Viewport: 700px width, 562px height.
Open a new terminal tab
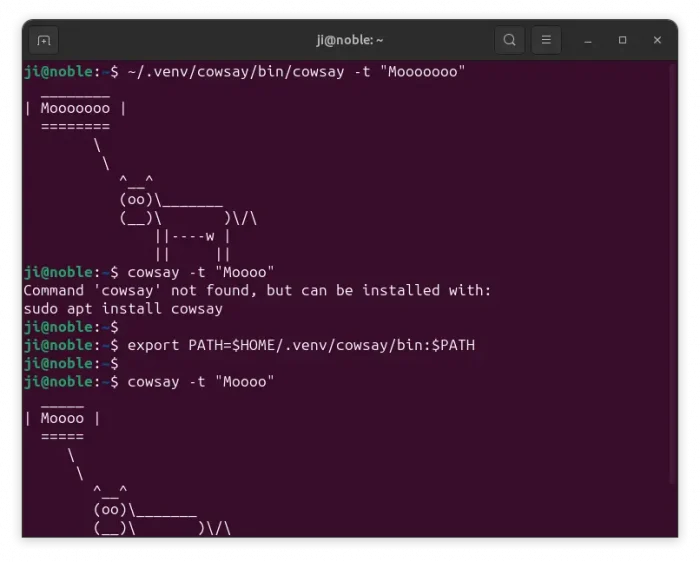(43, 40)
